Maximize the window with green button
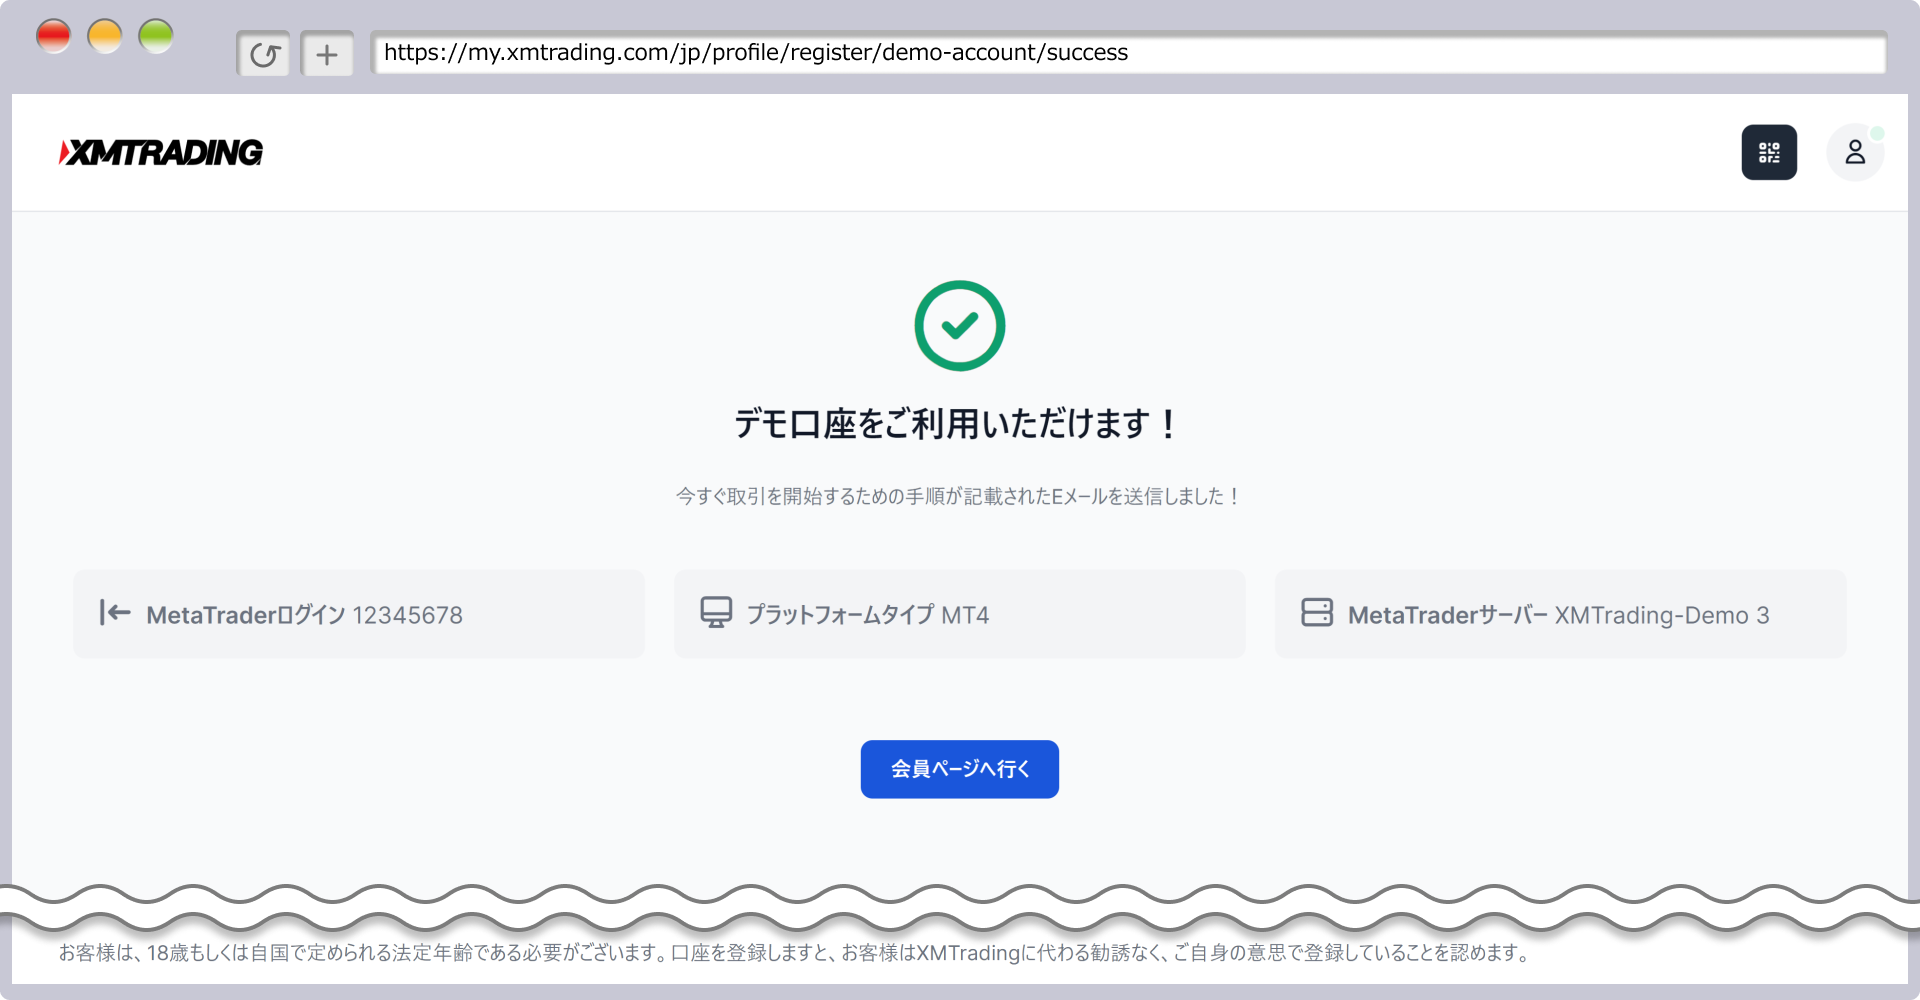This screenshot has height=1000, width=1920. click(156, 36)
